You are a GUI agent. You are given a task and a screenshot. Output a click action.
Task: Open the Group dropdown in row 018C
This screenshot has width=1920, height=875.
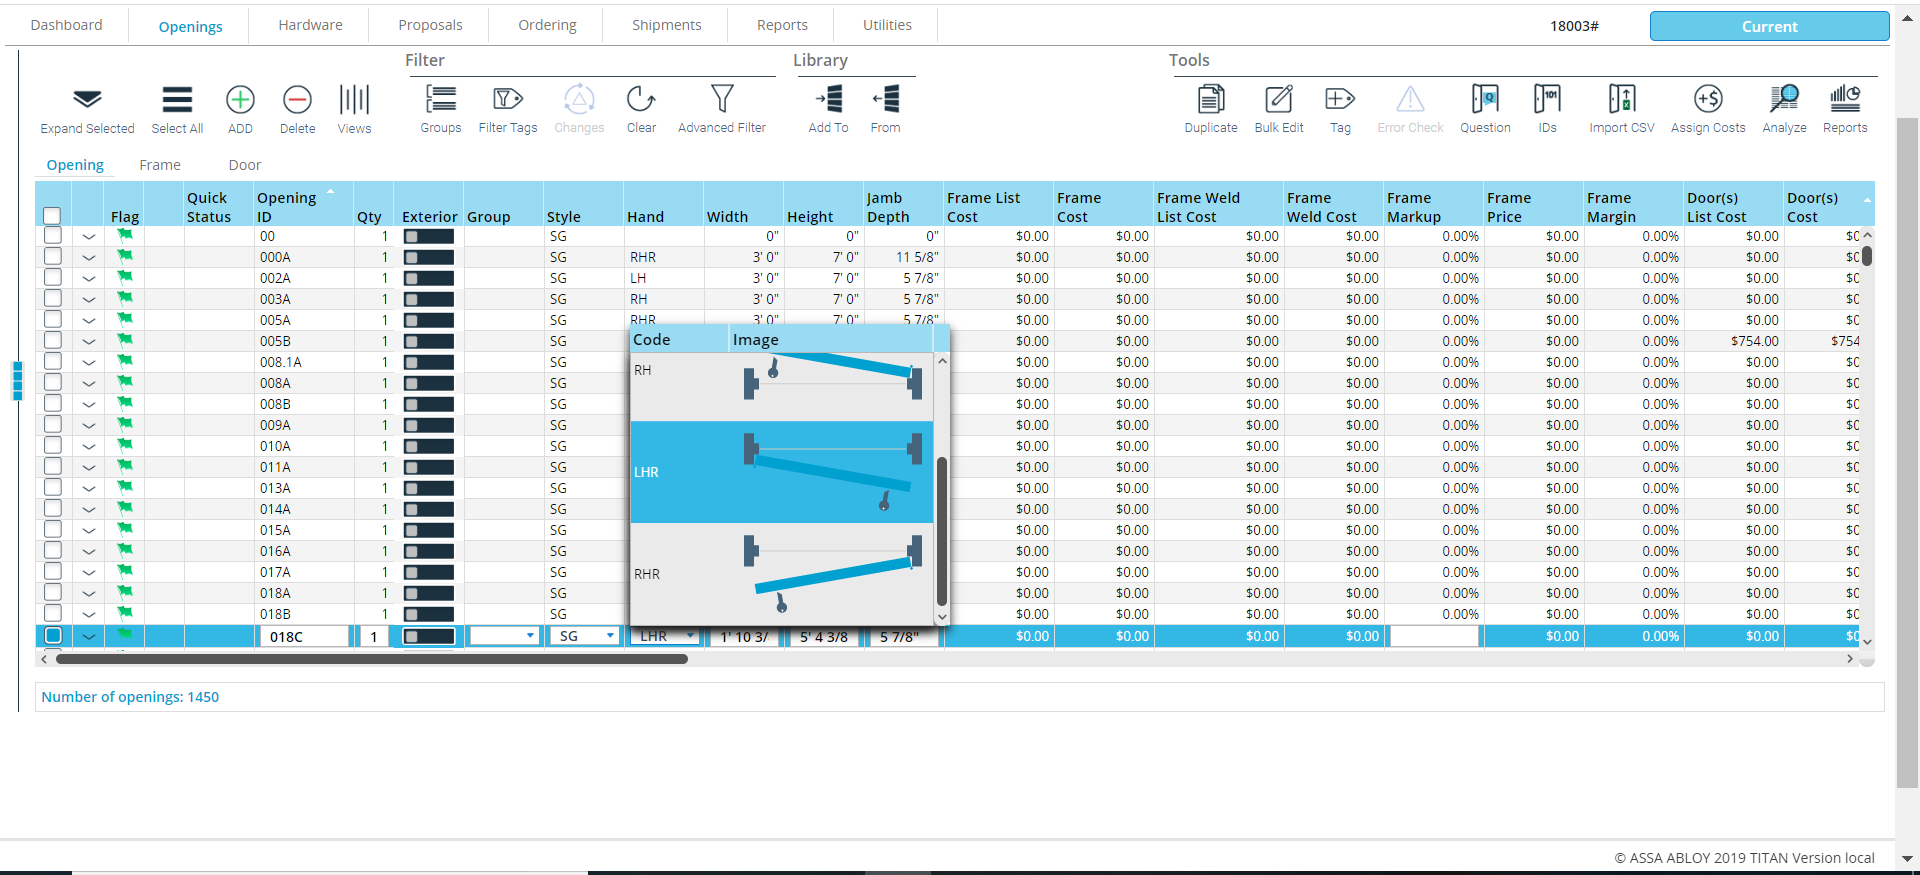pos(529,636)
